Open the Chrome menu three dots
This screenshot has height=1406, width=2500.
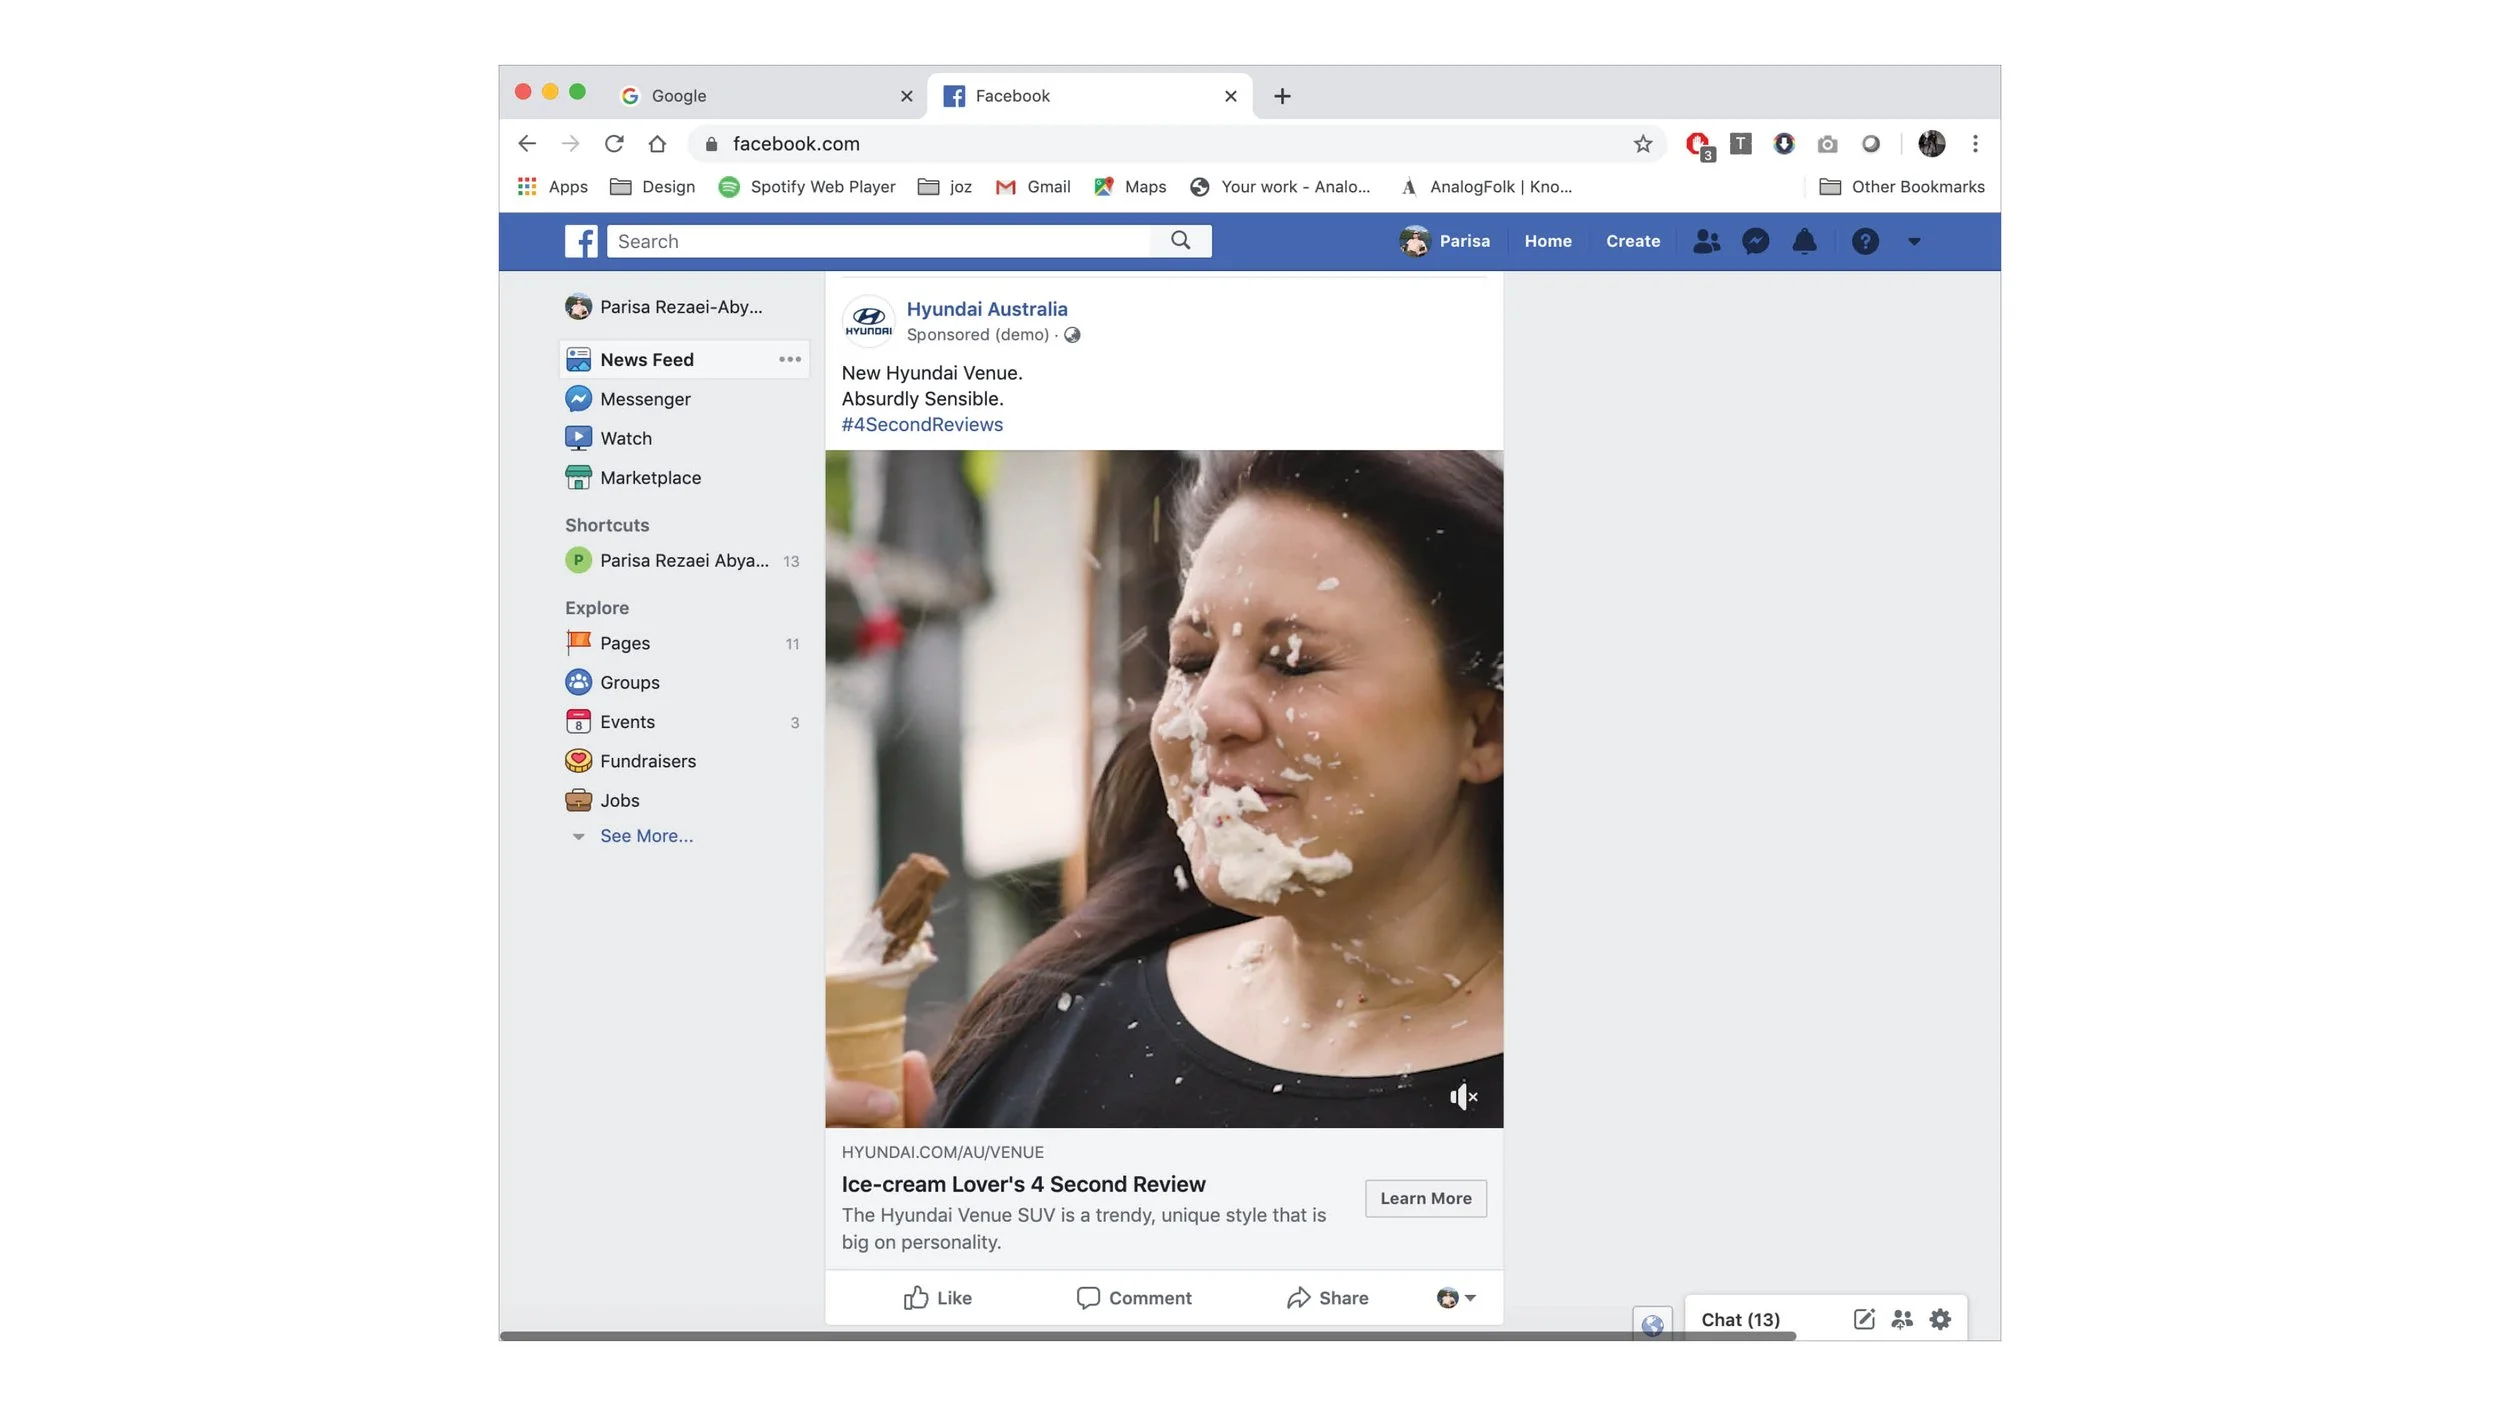[1975, 144]
